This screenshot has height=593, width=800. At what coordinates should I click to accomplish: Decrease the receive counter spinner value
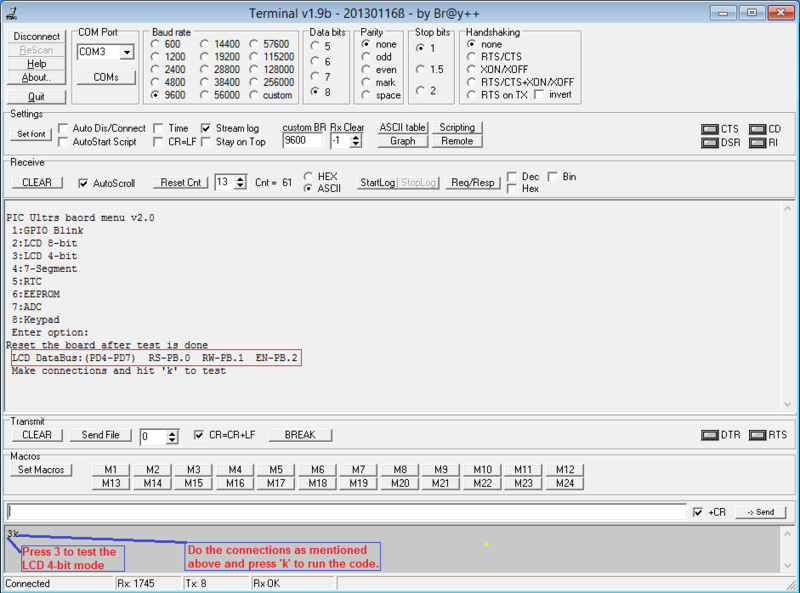[240, 186]
